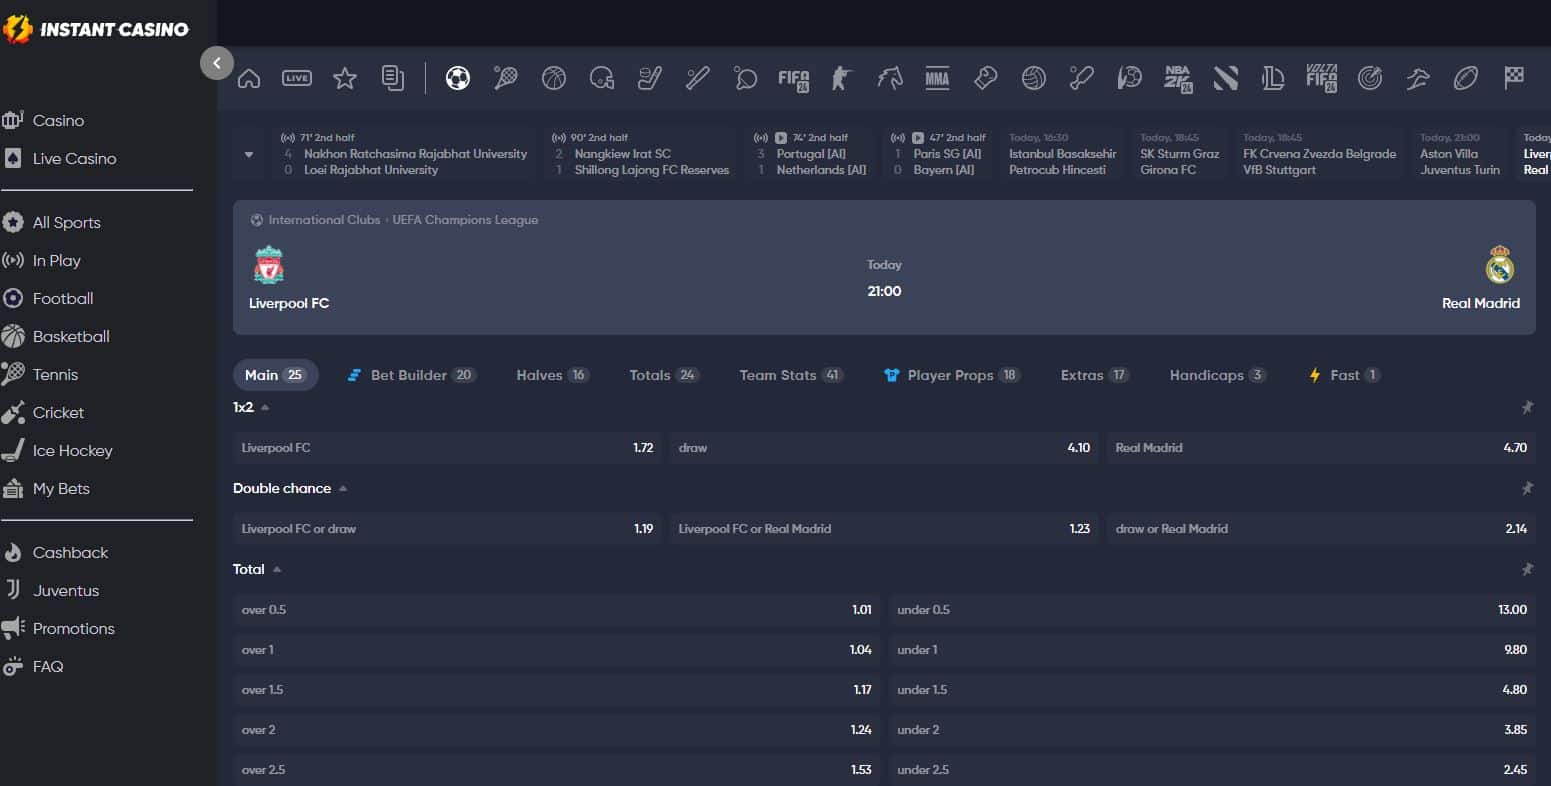Select the American football helmet icon
Viewport: 1551px width, 786px height.
pos(602,78)
